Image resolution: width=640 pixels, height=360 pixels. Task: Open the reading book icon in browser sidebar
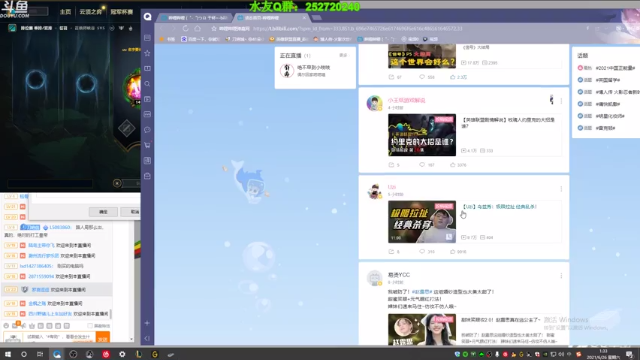tap(147, 68)
